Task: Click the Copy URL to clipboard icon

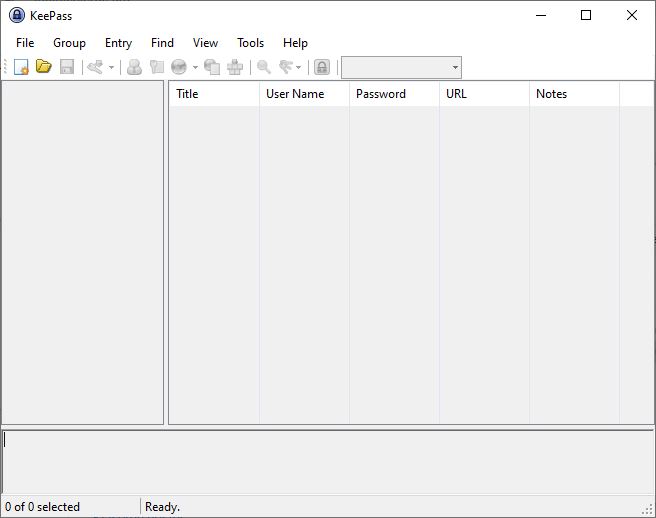Action: coord(212,67)
